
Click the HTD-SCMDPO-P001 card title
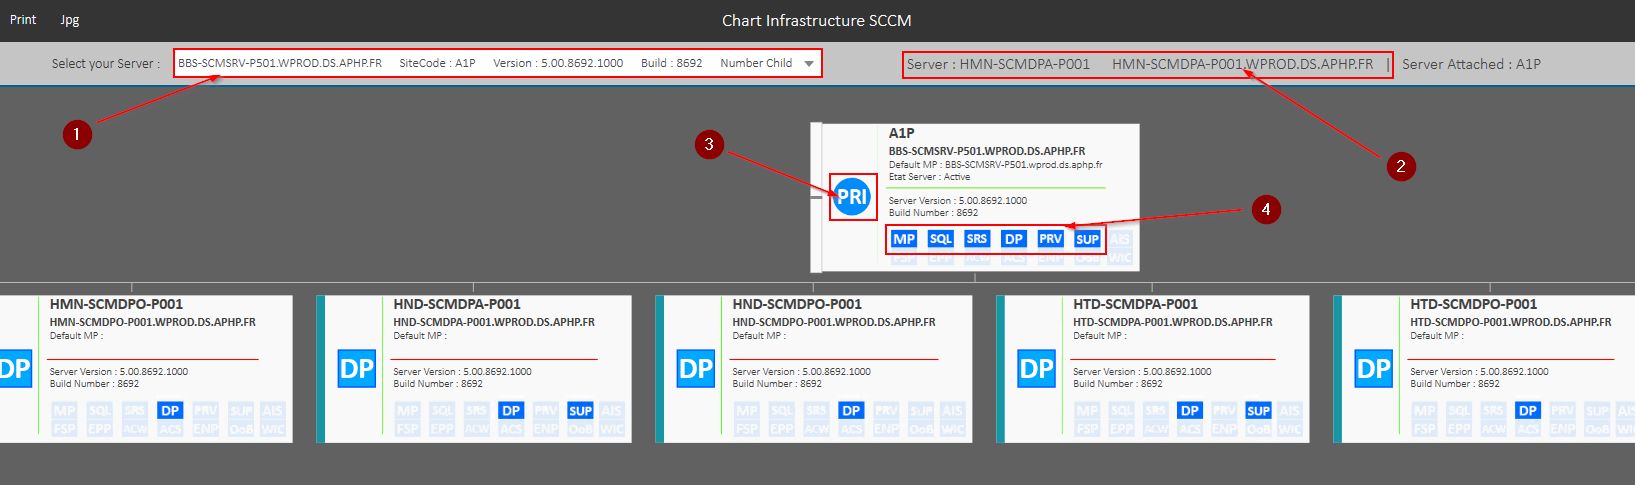point(1474,304)
